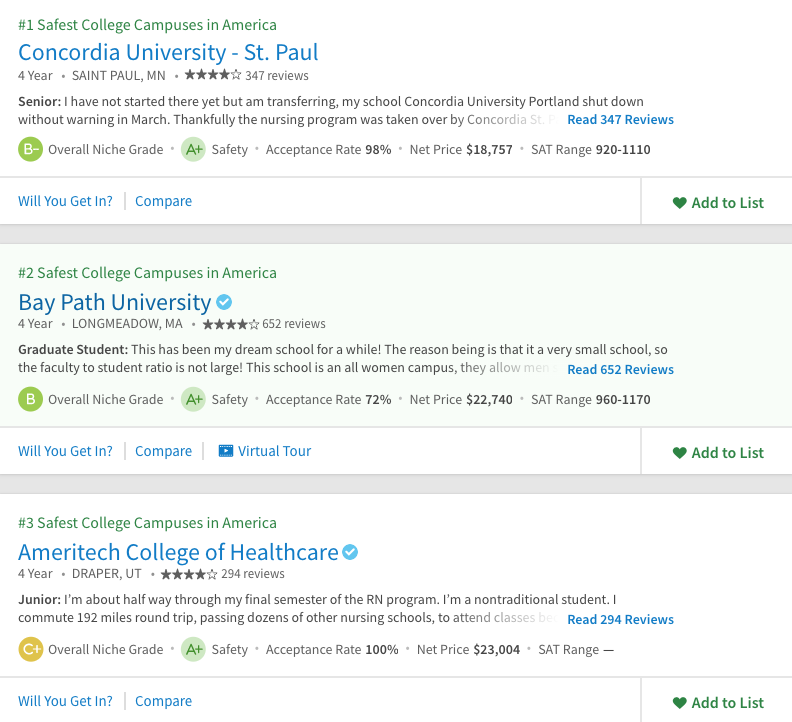Compare Bay Path University

pyautogui.click(x=163, y=451)
